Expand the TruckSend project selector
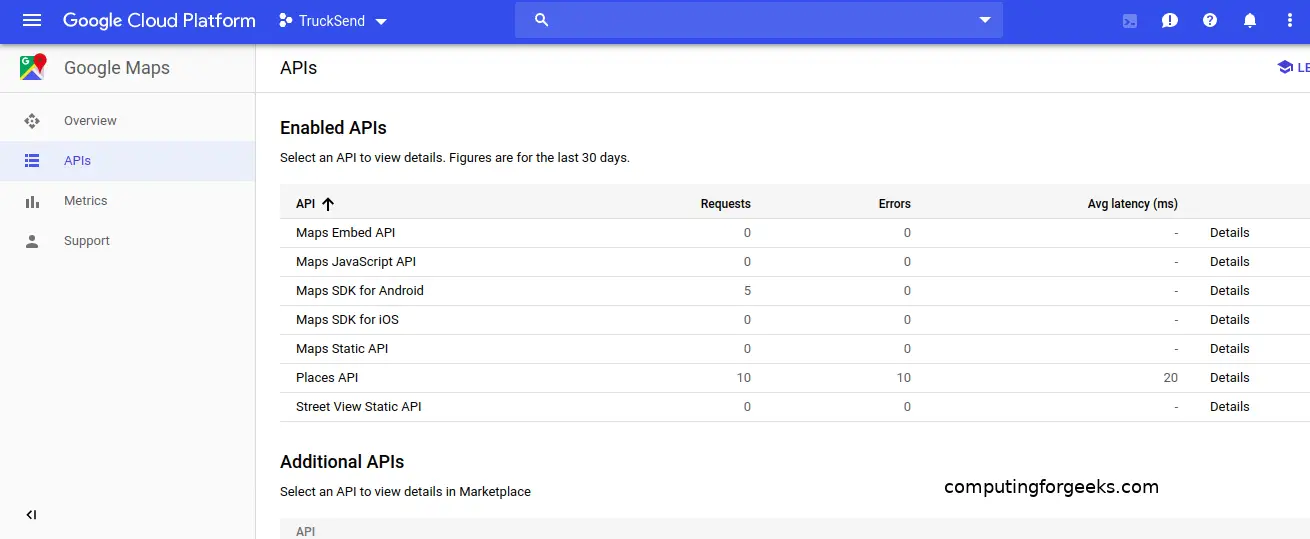The height and width of the screenshot is (539, 1310). coord(333,21)
